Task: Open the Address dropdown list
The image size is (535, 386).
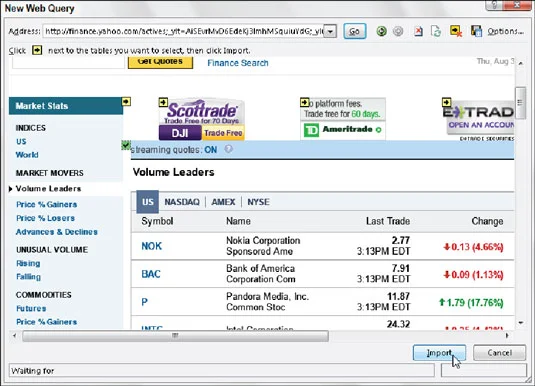Action: 330,31
